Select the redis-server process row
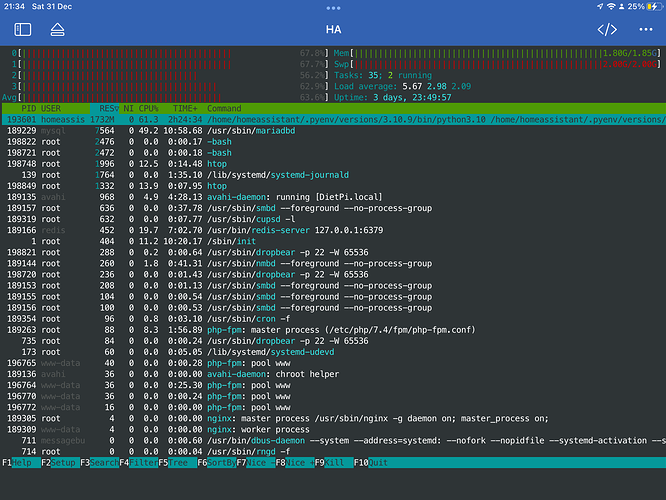Image resolution: width=666 pixels, height=500 pixels. click(x=333, y=230)
